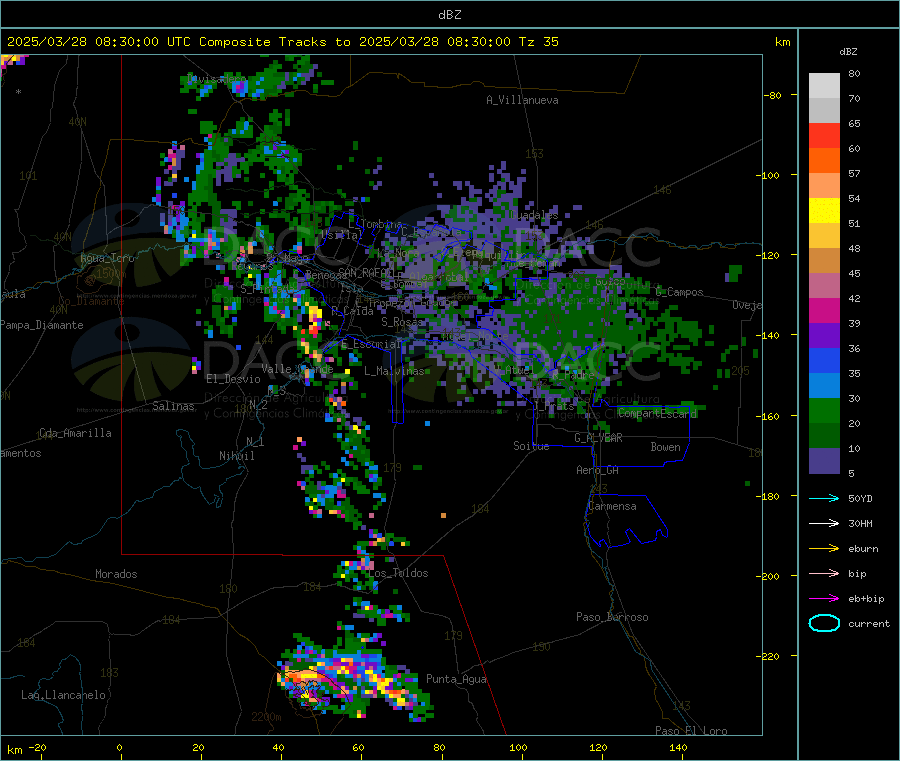Click the A_Villanueva map label
900x761 pixels.
(x=522, y=100)
